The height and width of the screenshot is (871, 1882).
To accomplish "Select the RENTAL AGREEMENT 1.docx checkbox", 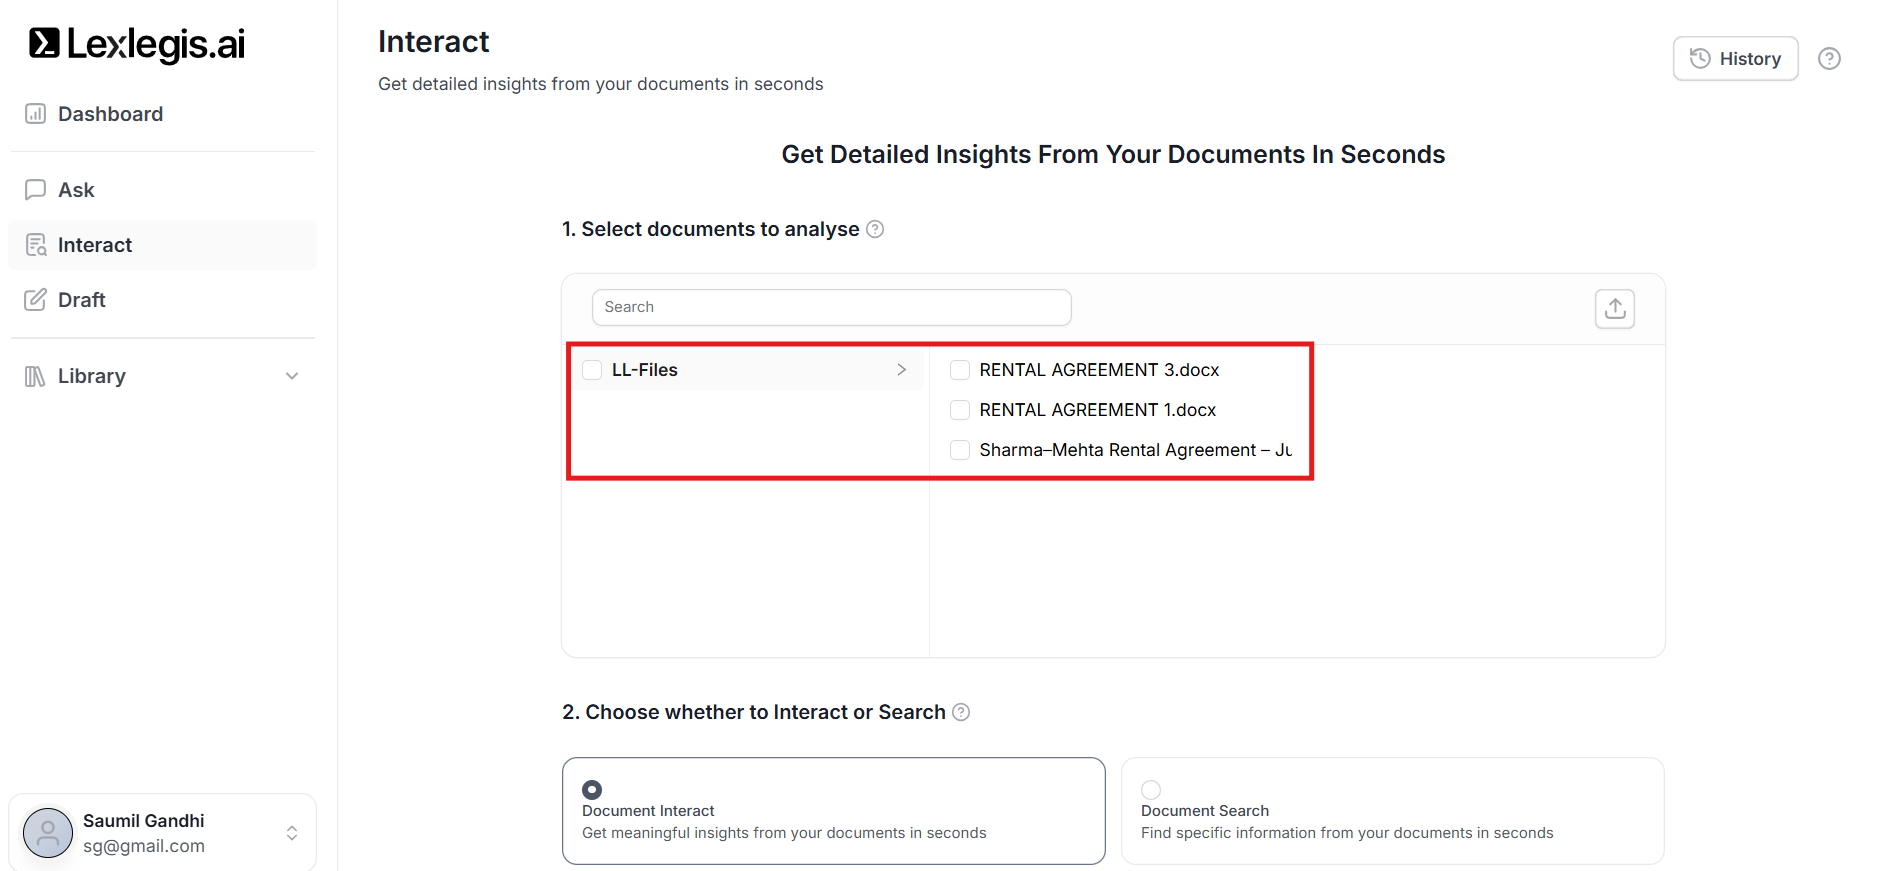I will tap(960, 410).
